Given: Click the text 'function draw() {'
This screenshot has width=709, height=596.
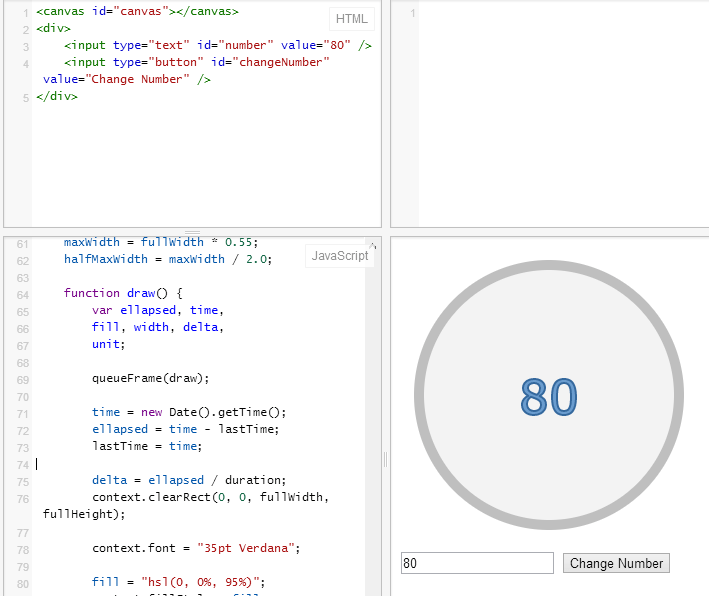Looking at the screenshot, I should pos(123,293).
